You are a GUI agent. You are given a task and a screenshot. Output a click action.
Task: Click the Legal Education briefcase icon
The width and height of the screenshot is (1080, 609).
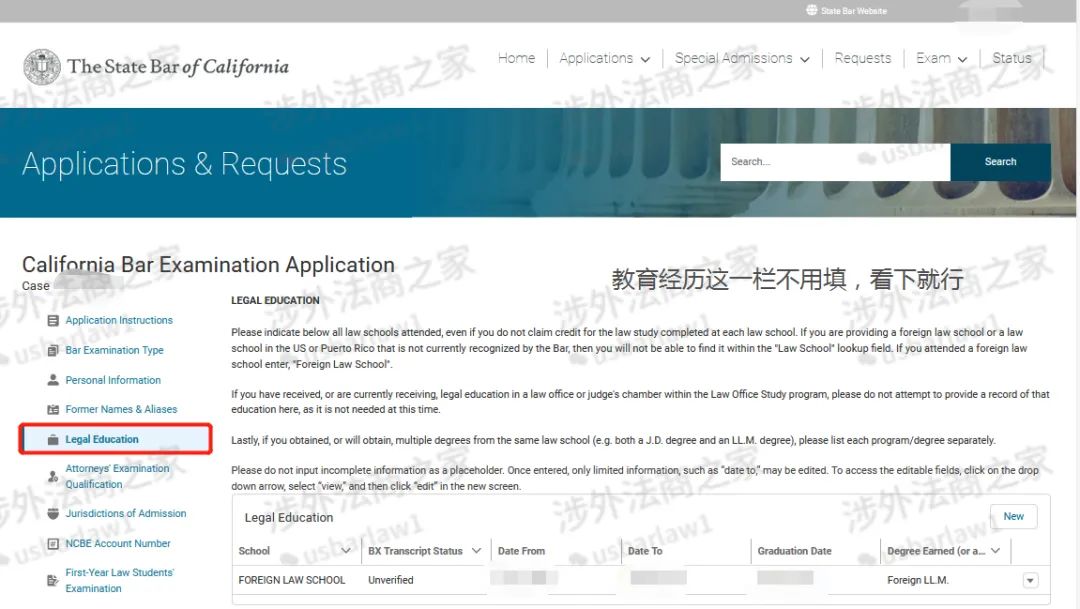tap(53, 440)
